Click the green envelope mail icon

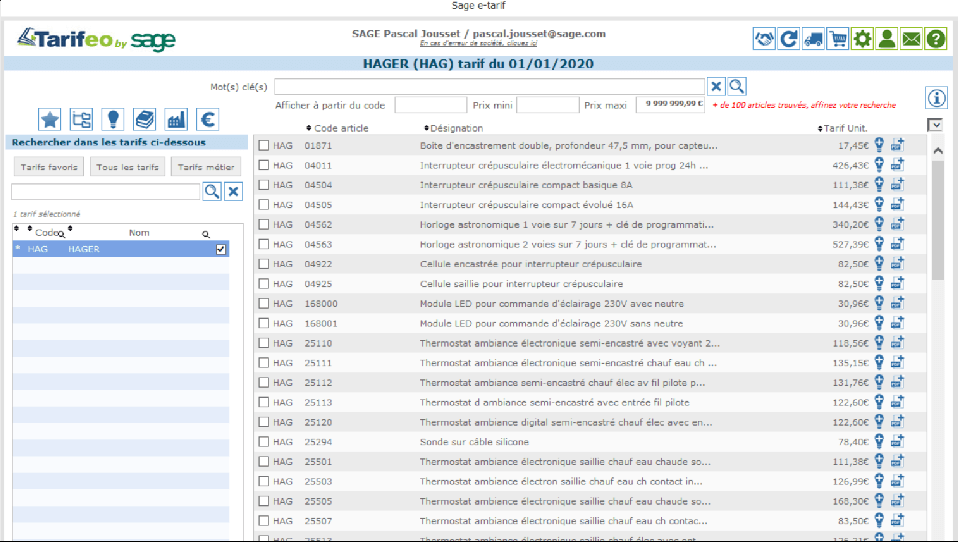(911, 39)
